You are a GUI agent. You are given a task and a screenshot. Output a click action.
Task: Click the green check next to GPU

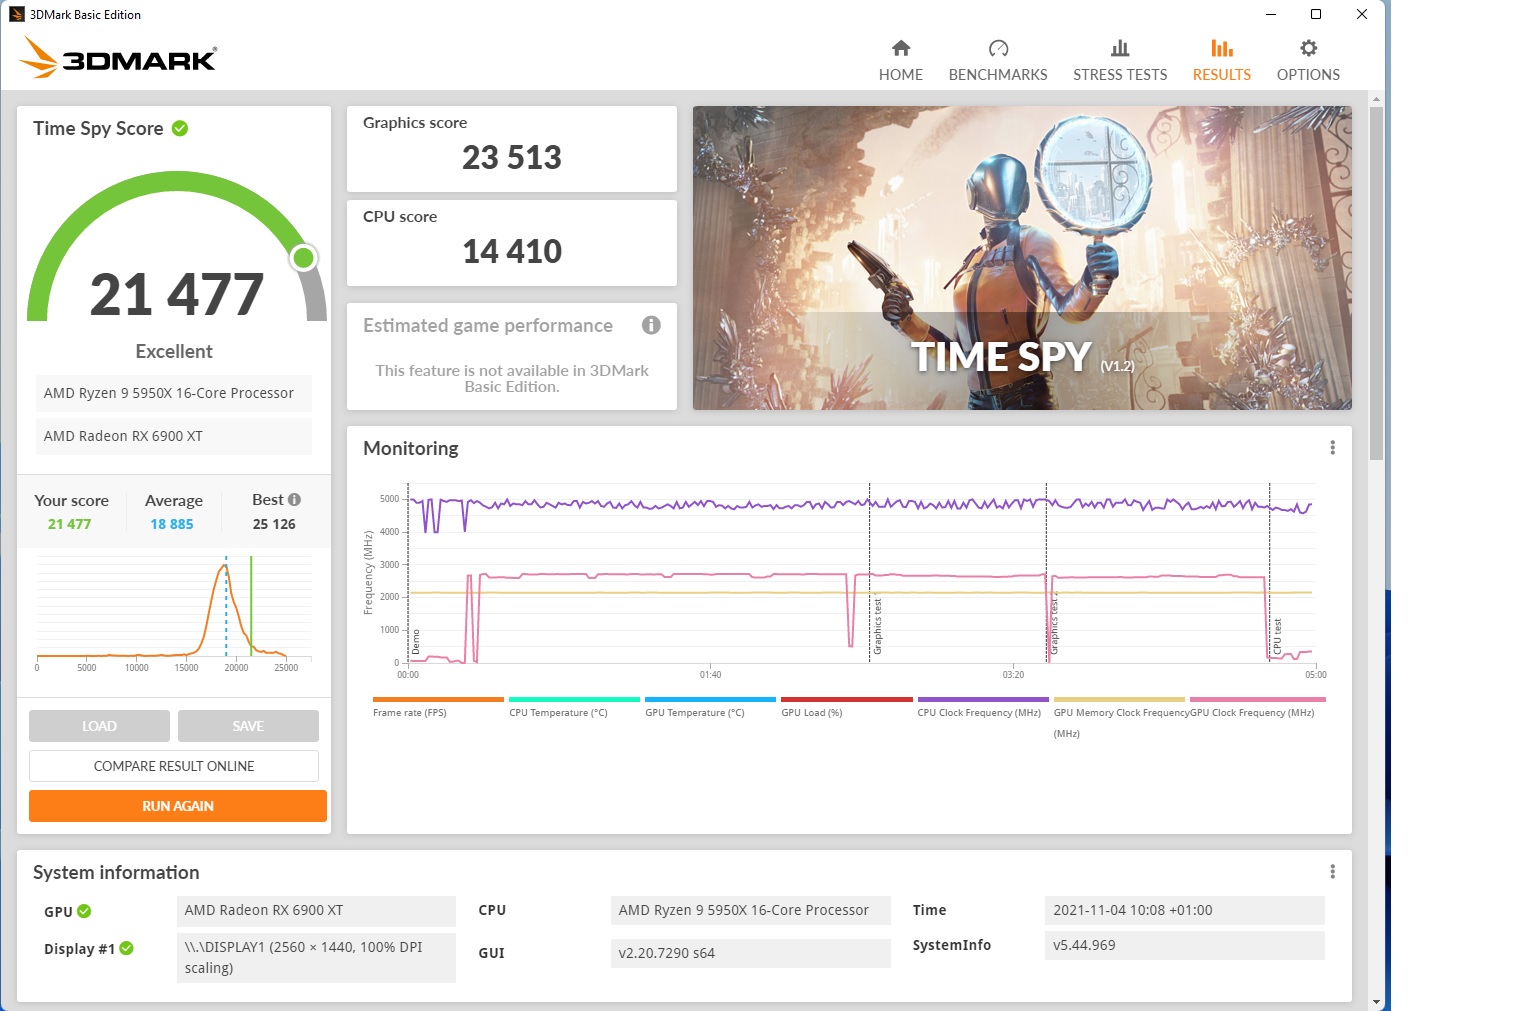(x=84, y=911)
